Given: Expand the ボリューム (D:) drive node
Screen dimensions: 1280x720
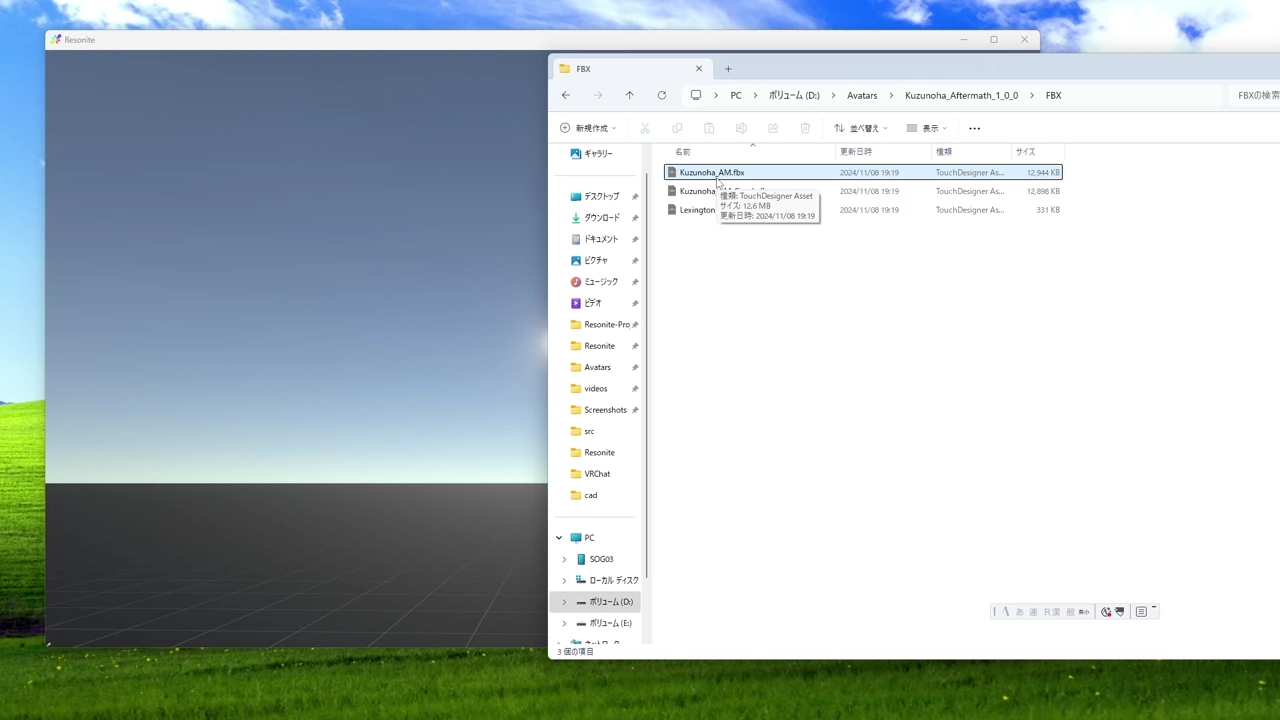Looking at the screenshot, I should 564,602.
